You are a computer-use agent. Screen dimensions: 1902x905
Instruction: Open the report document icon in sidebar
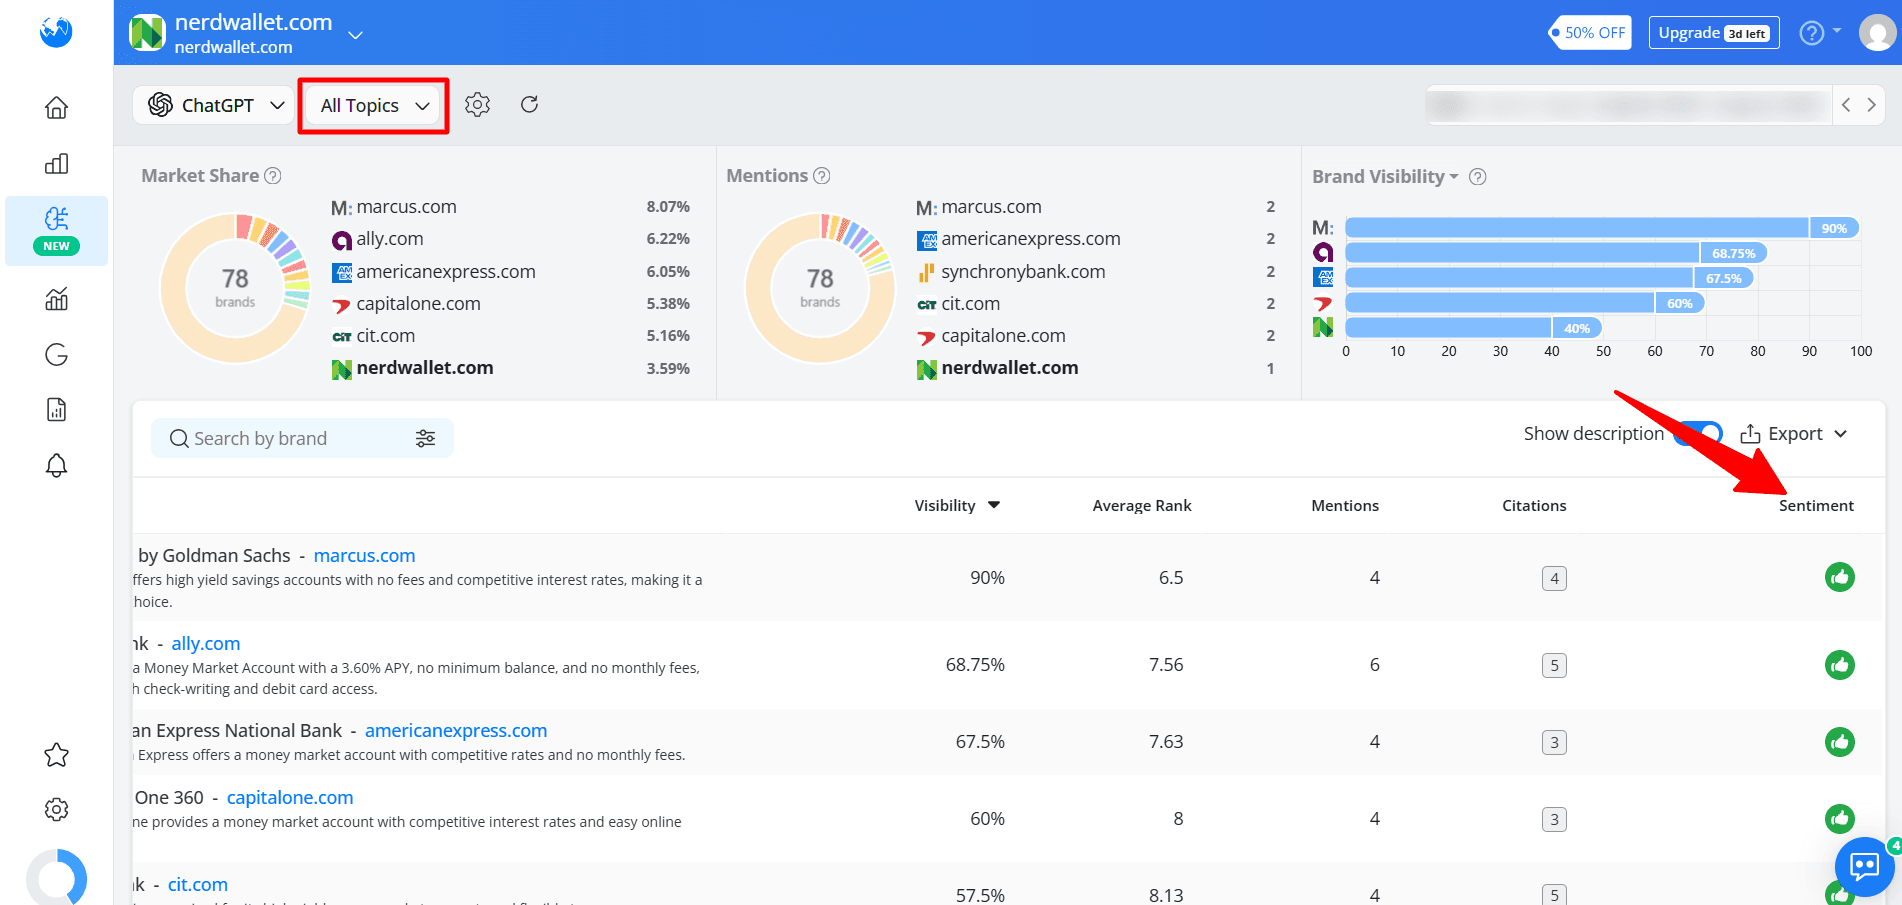56,410
